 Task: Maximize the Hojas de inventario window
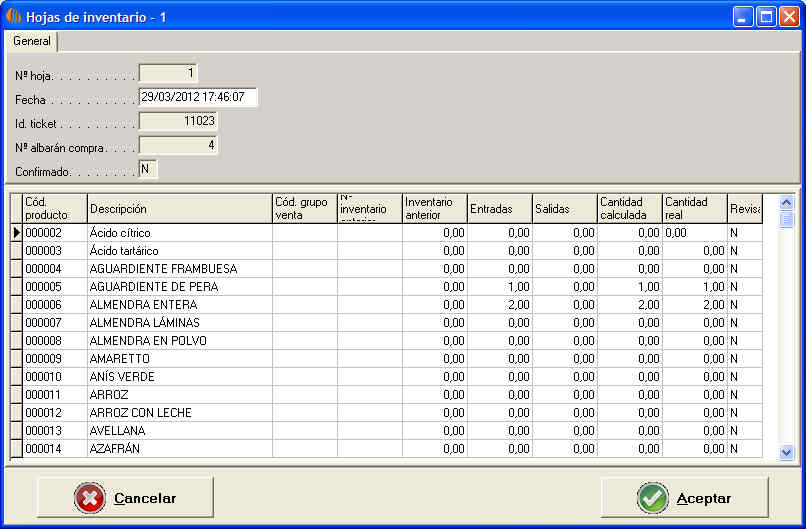click(766, 16)
